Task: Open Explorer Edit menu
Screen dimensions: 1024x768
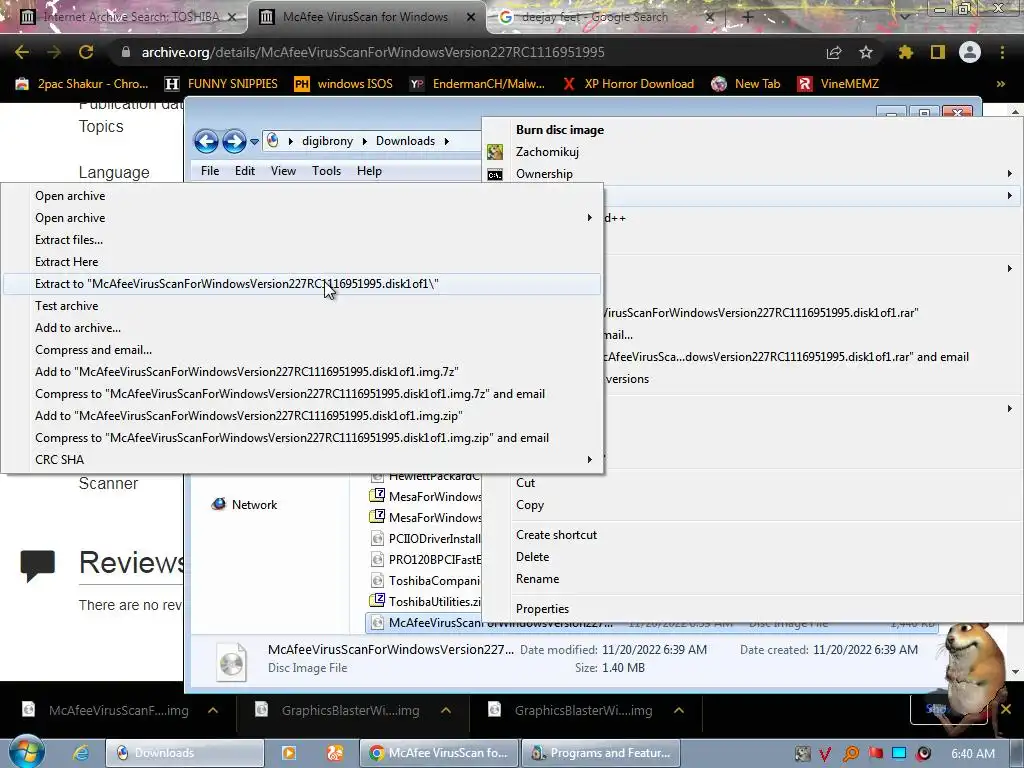Action: tap(245, 170)
